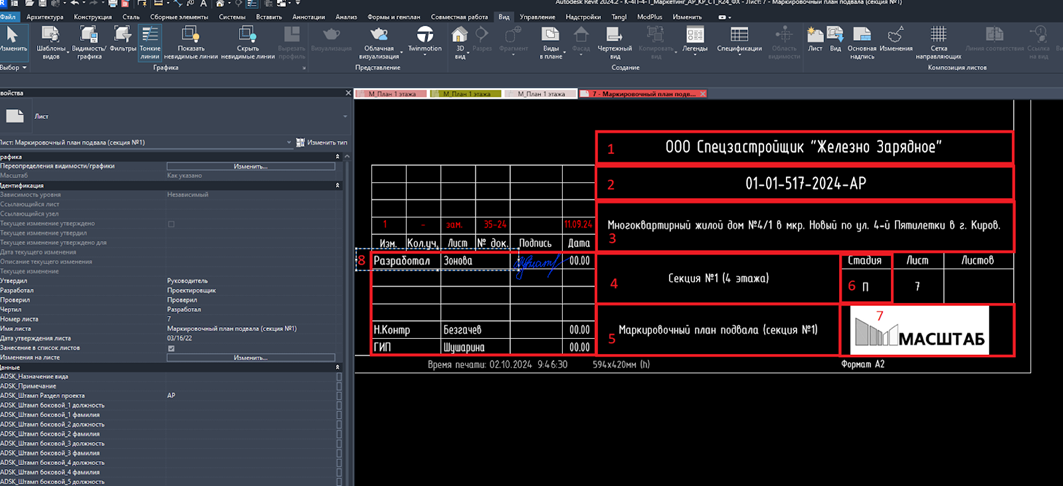Toggle checkbox in ADSK_Штамп Раздел проекта row
Image resolution: width=1063 pixels, height=486 pixels.
(339, 395)
